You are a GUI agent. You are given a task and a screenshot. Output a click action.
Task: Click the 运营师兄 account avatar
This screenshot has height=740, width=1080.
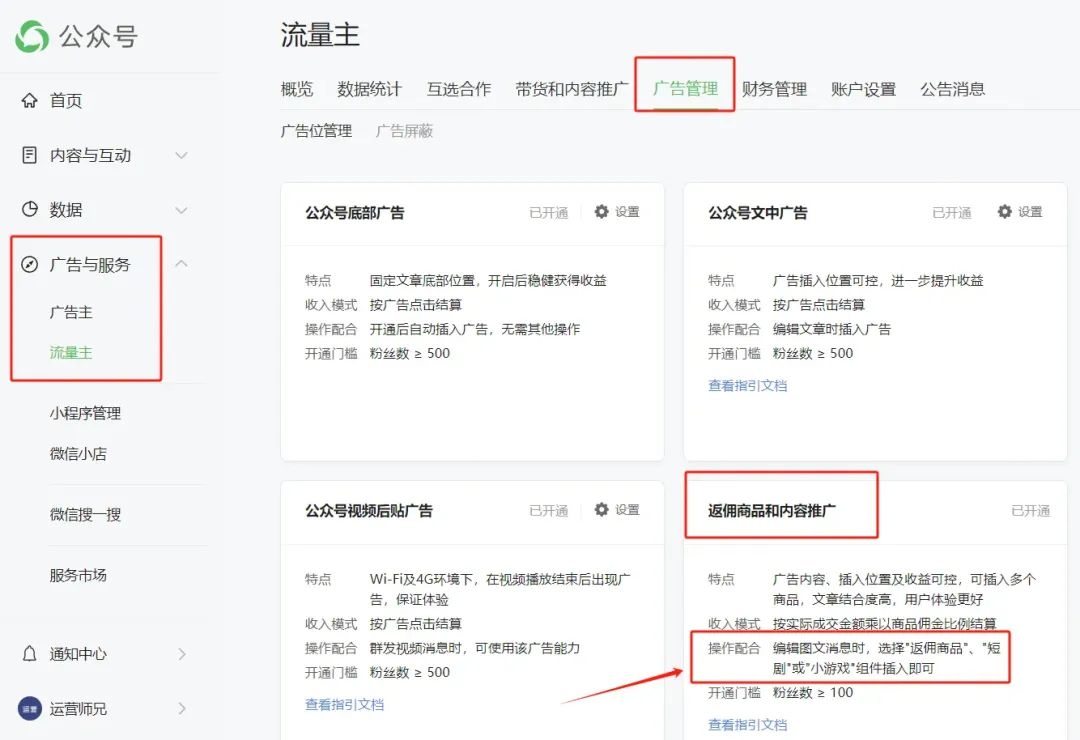tap(30, 708)
